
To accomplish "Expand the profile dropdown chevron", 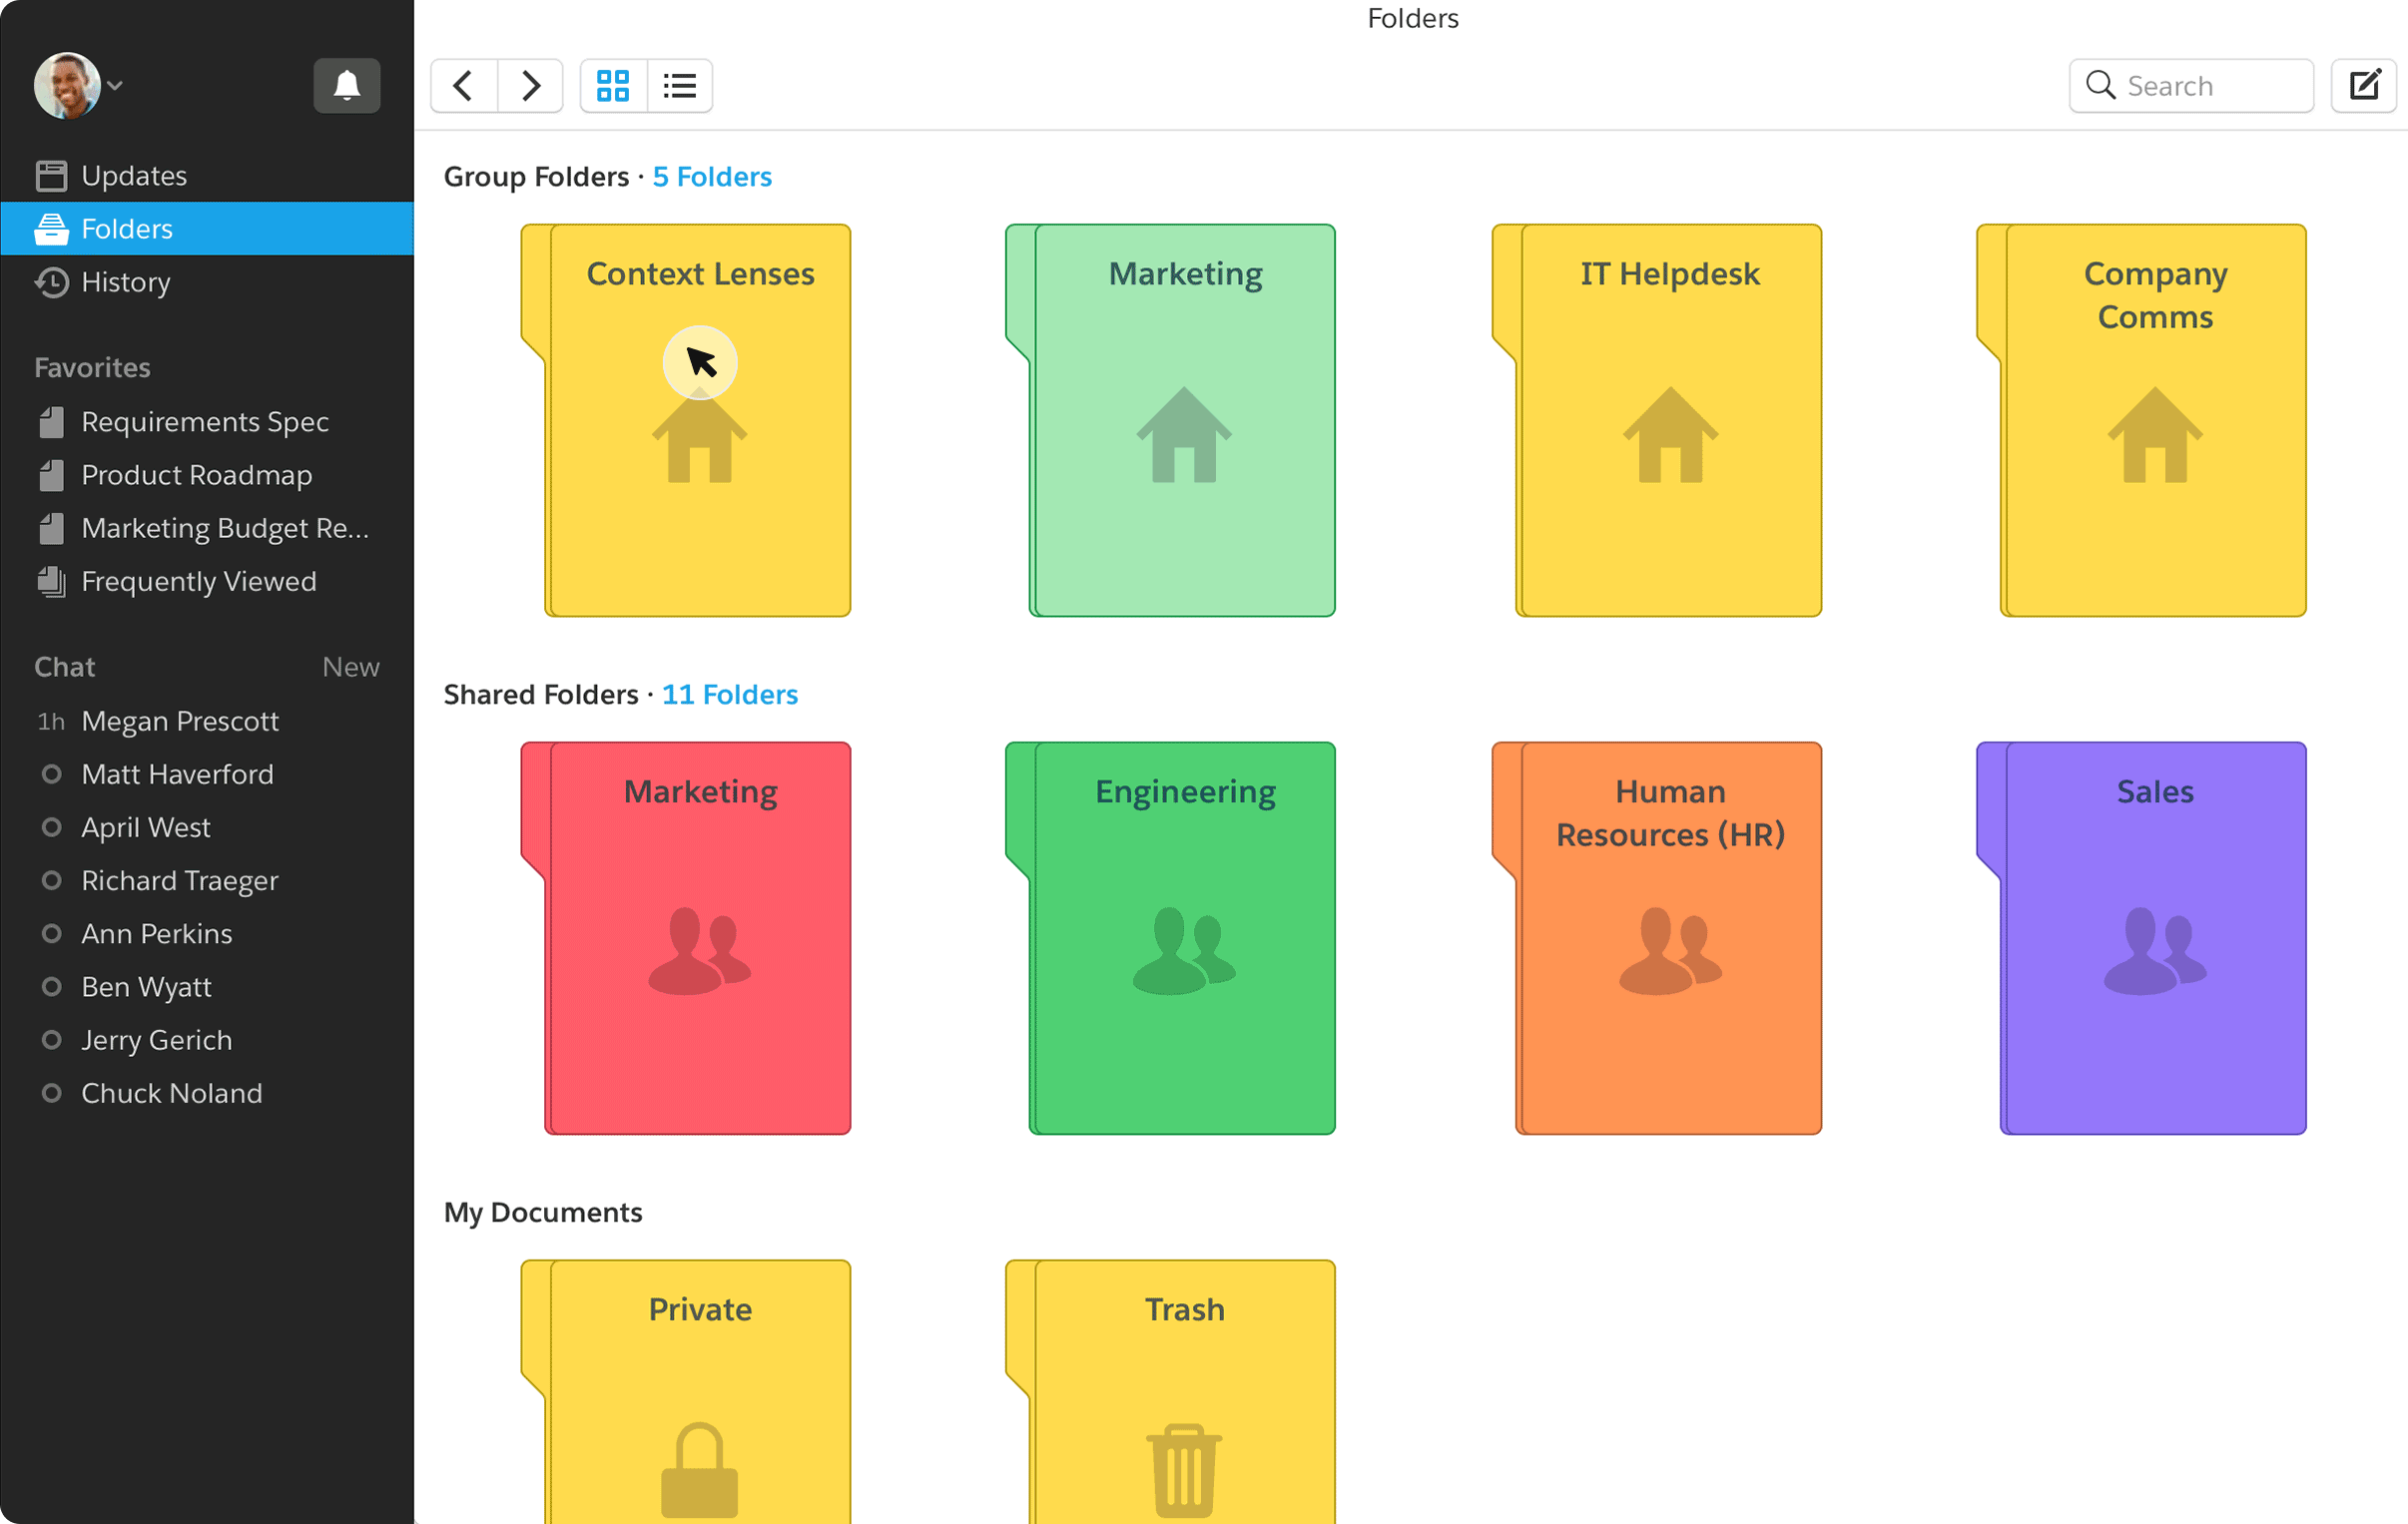I will (116, 86).
